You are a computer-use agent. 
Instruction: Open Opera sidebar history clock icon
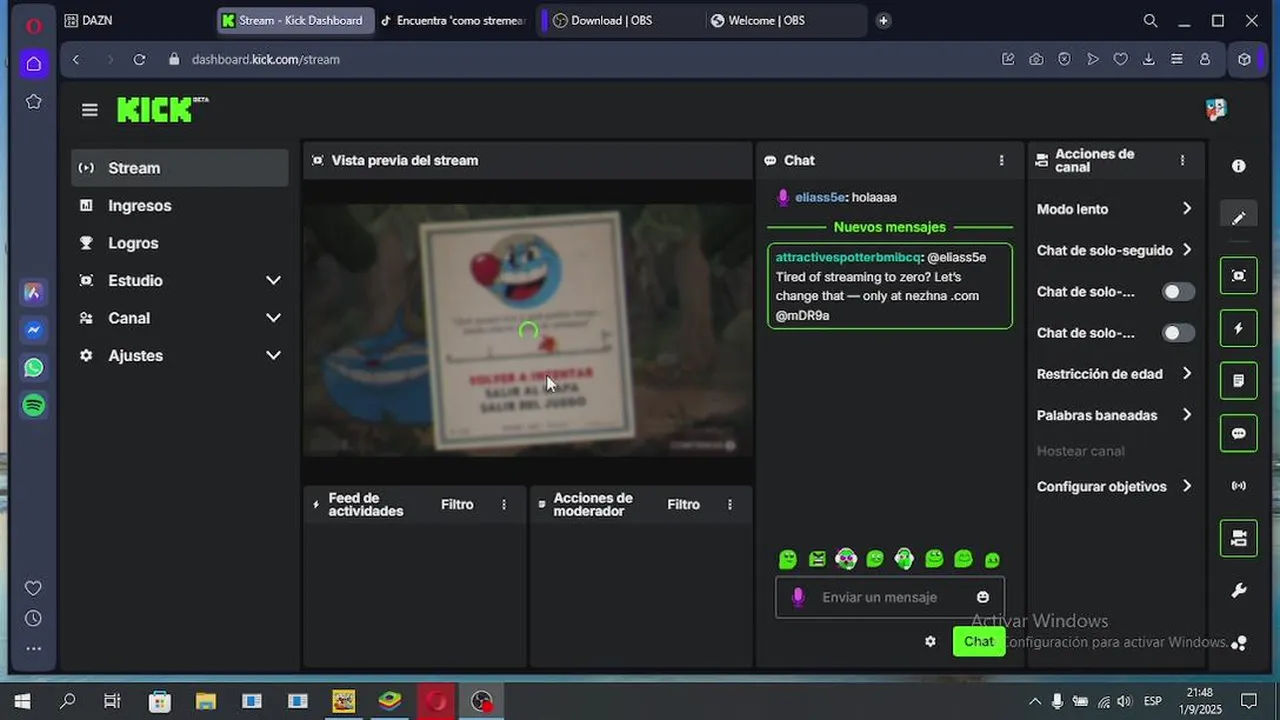click(x=33, y=619)
